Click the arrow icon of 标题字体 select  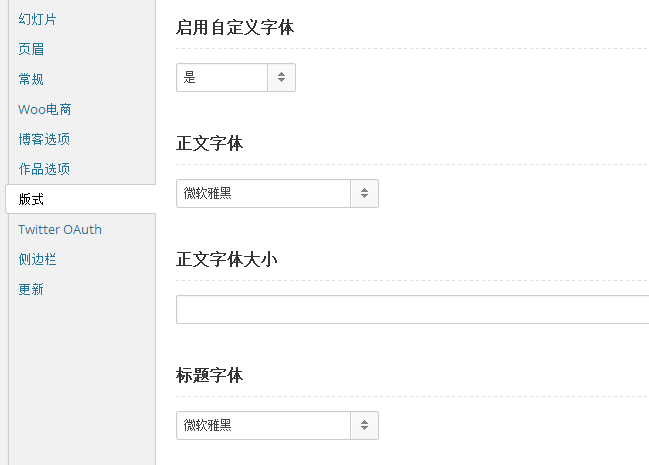tap(364, 425)
